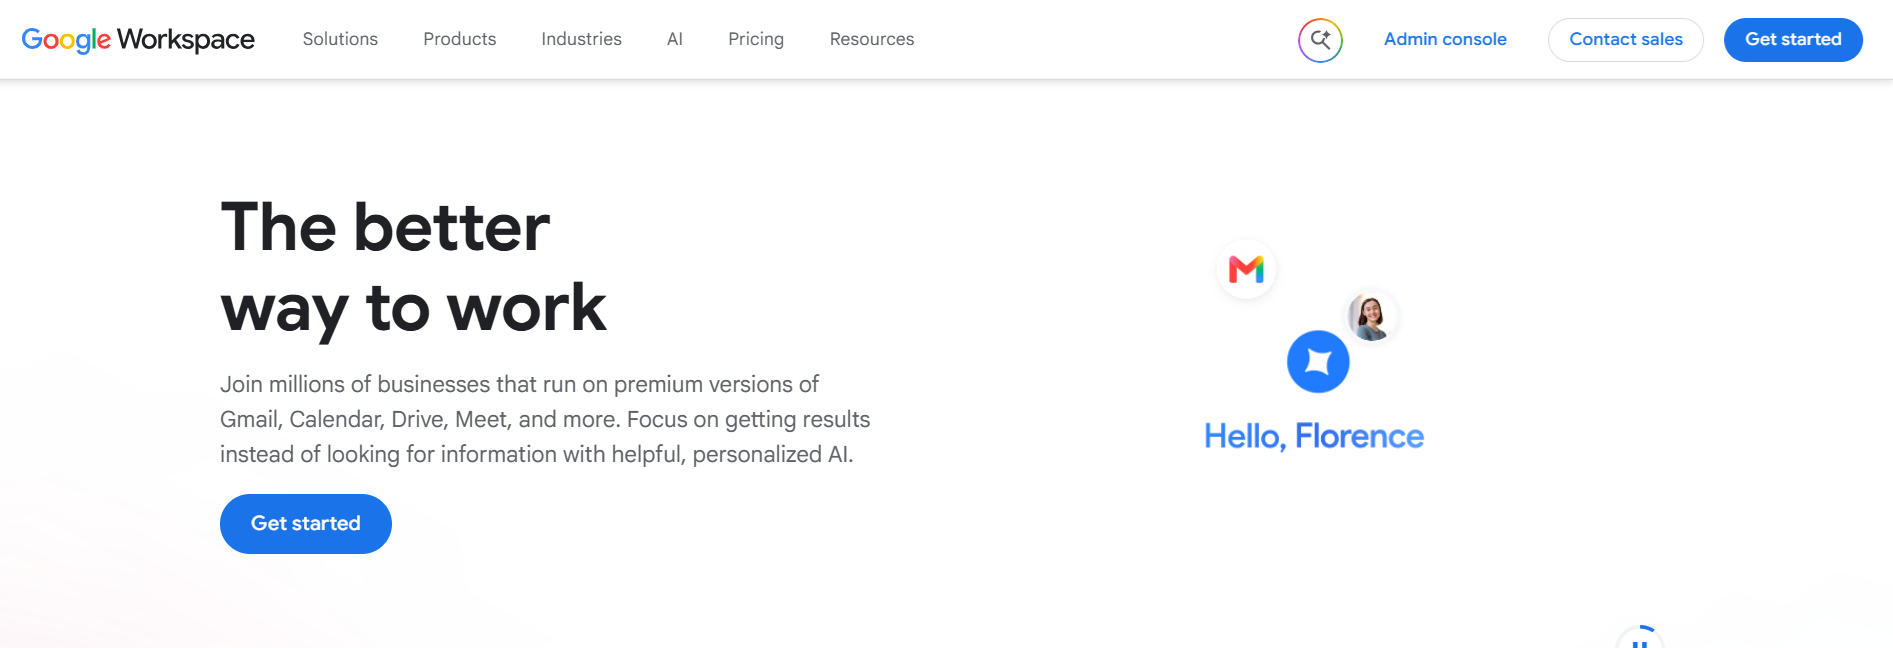Click the Gmail M icon

click(x=1246, y=269)
